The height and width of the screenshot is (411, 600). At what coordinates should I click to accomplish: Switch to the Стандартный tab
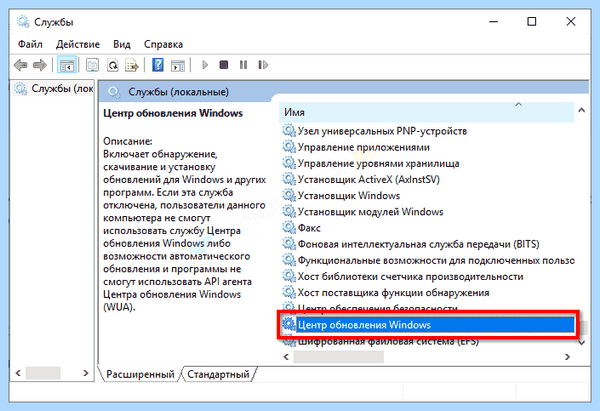[218, 374]
